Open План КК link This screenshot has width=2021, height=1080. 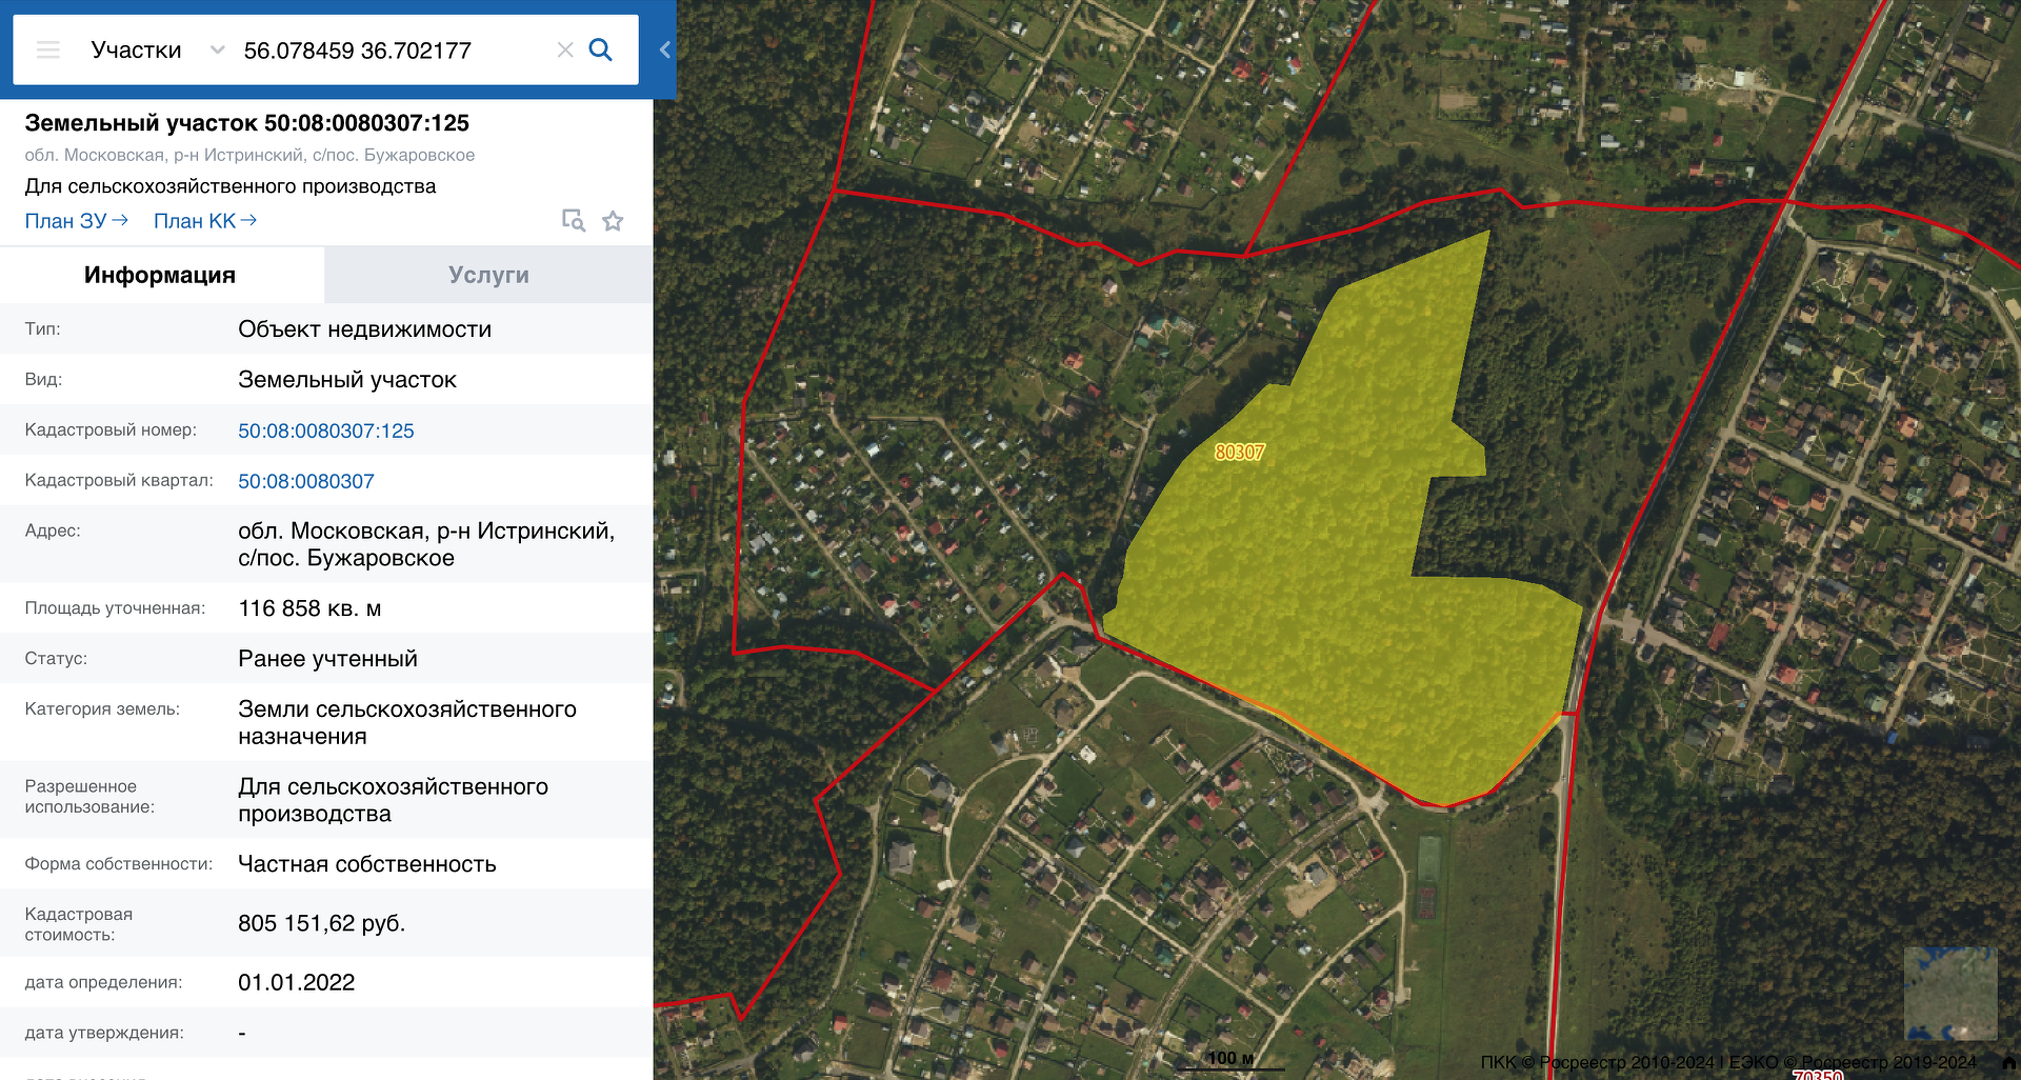click(x=205, y=221)
